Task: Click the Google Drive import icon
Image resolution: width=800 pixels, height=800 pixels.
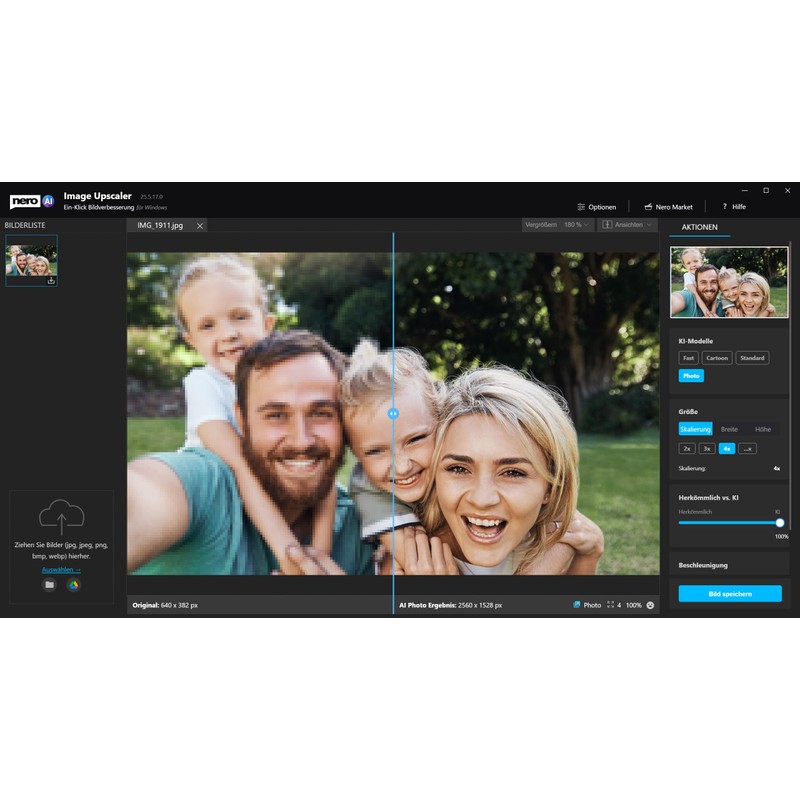Action: [73, 585]
